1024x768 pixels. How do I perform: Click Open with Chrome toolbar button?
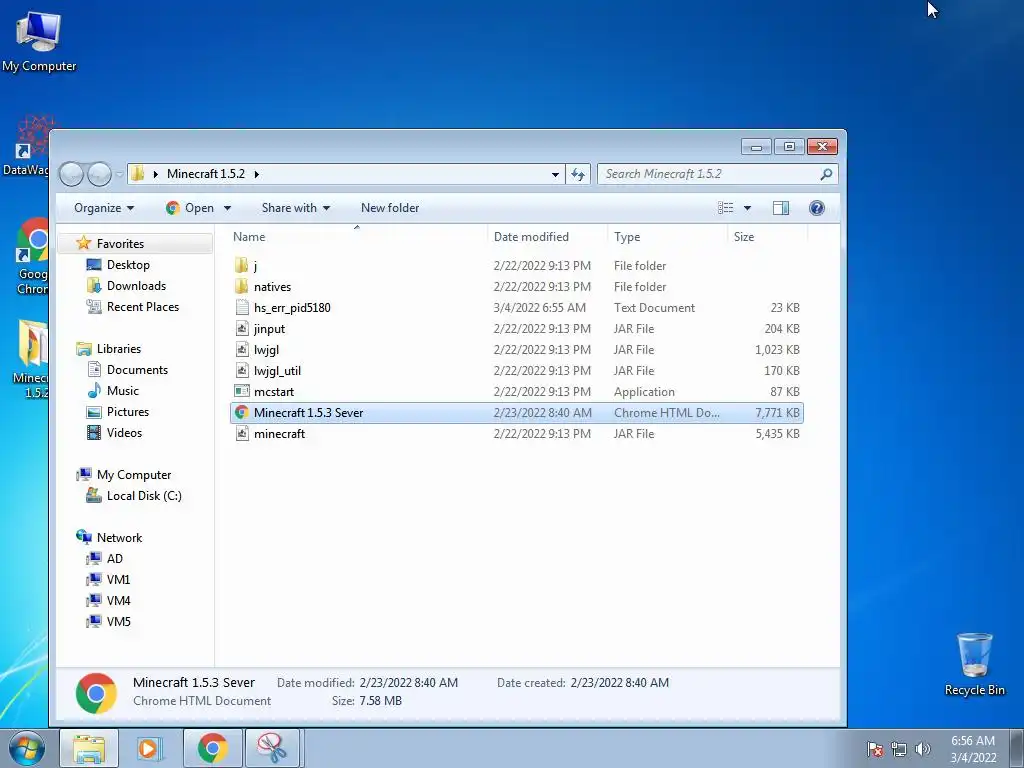pos(190,208)
